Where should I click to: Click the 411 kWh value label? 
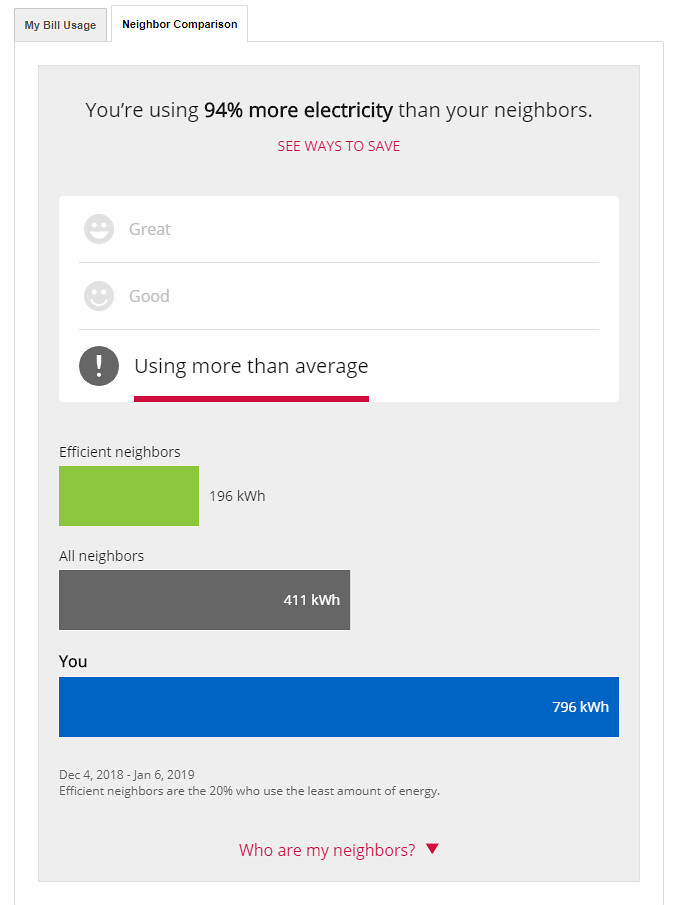(x=312, y=600)
